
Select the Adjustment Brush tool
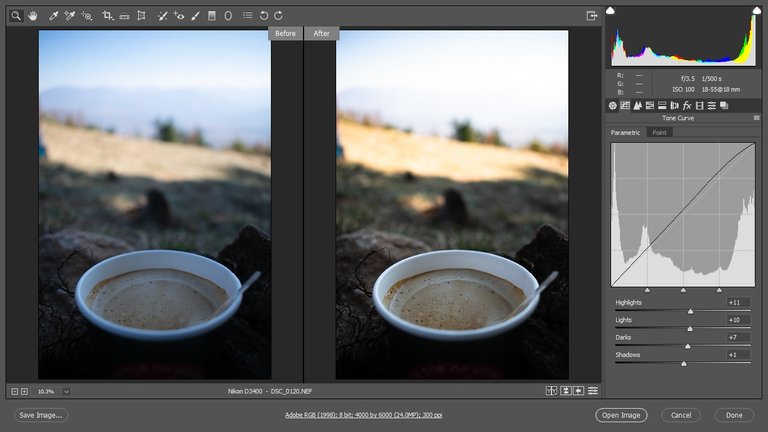[195, 16]
